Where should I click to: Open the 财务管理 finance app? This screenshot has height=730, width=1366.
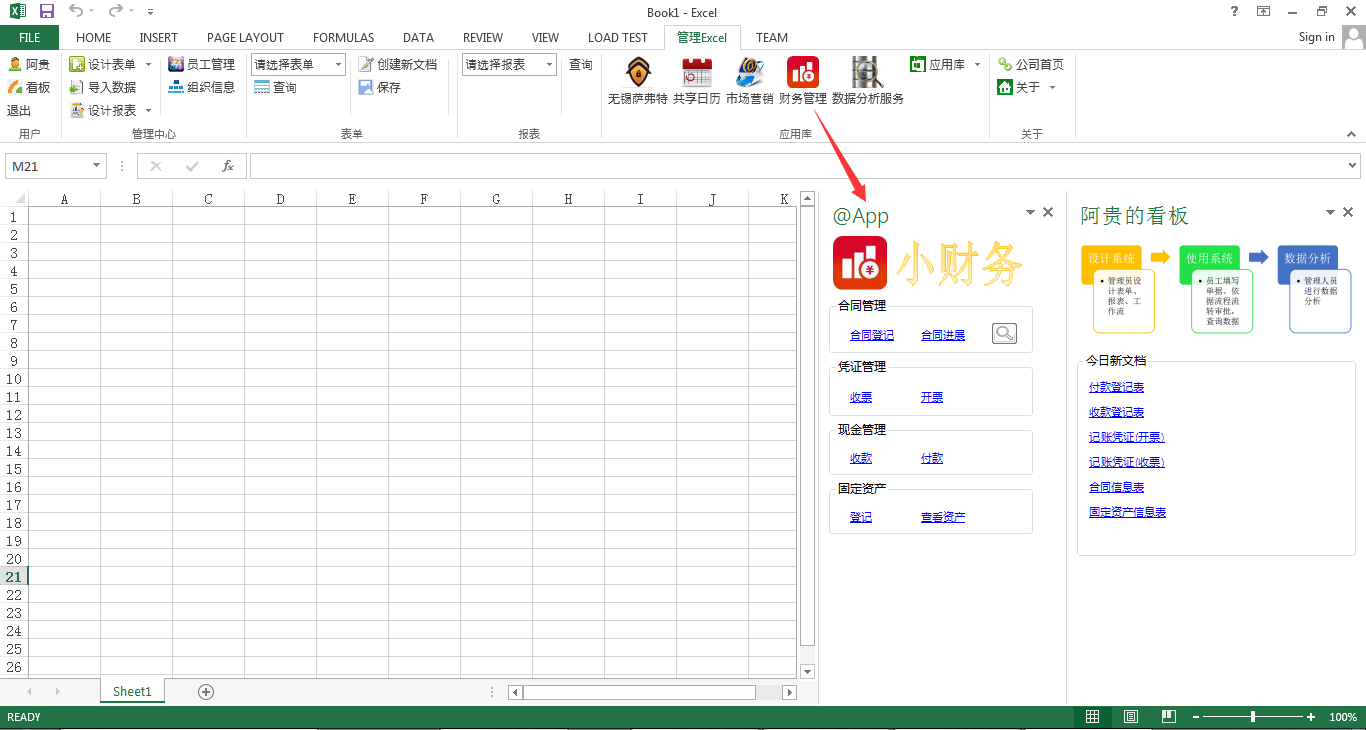[803, 81]
